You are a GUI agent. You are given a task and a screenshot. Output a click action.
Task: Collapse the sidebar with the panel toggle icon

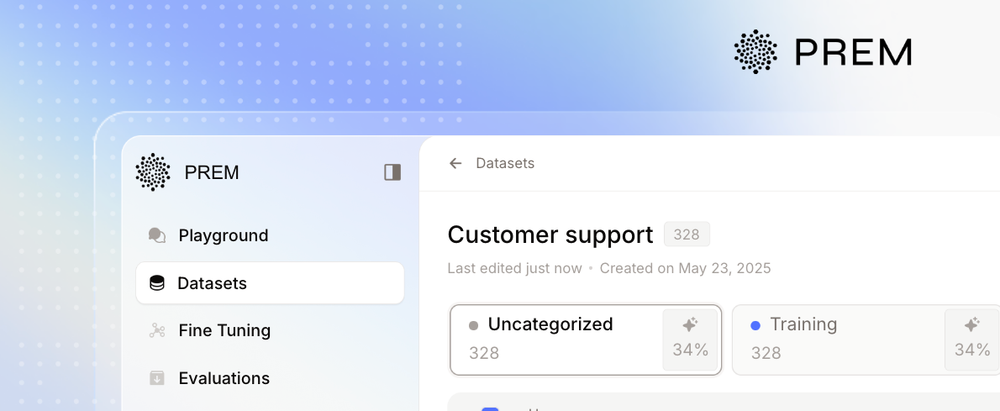click(392, 172)
